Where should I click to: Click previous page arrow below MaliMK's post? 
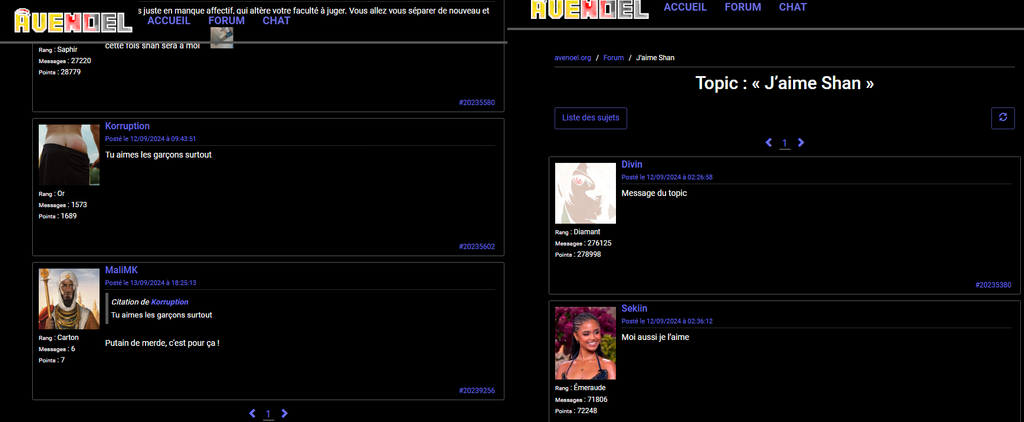252,413
